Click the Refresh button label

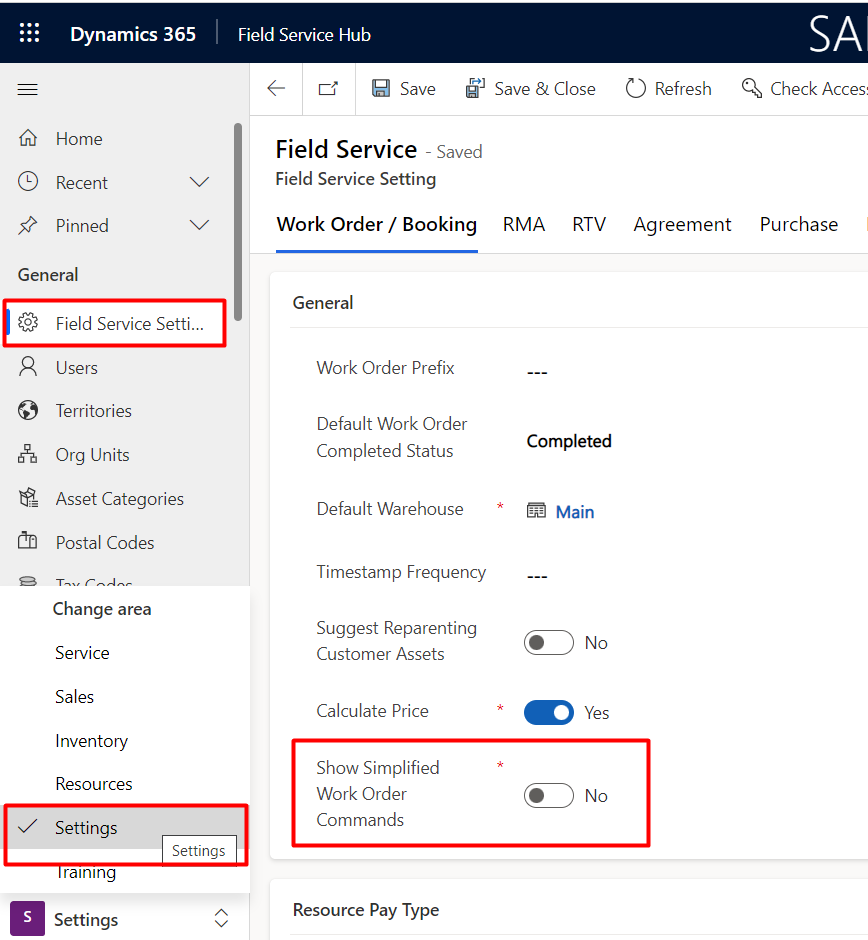click(683, 89)
